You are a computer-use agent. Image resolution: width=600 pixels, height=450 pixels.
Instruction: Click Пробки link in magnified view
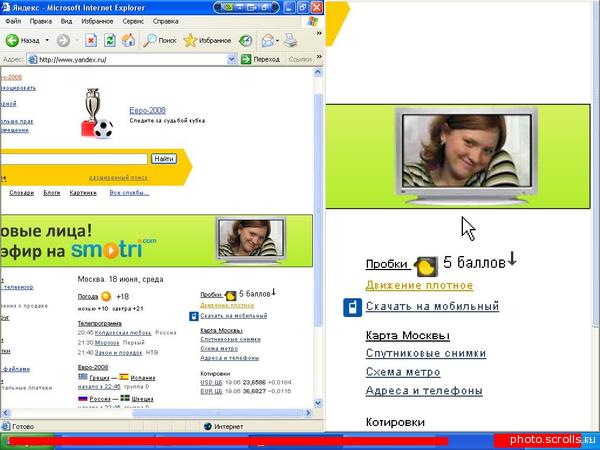click(387, 264)
